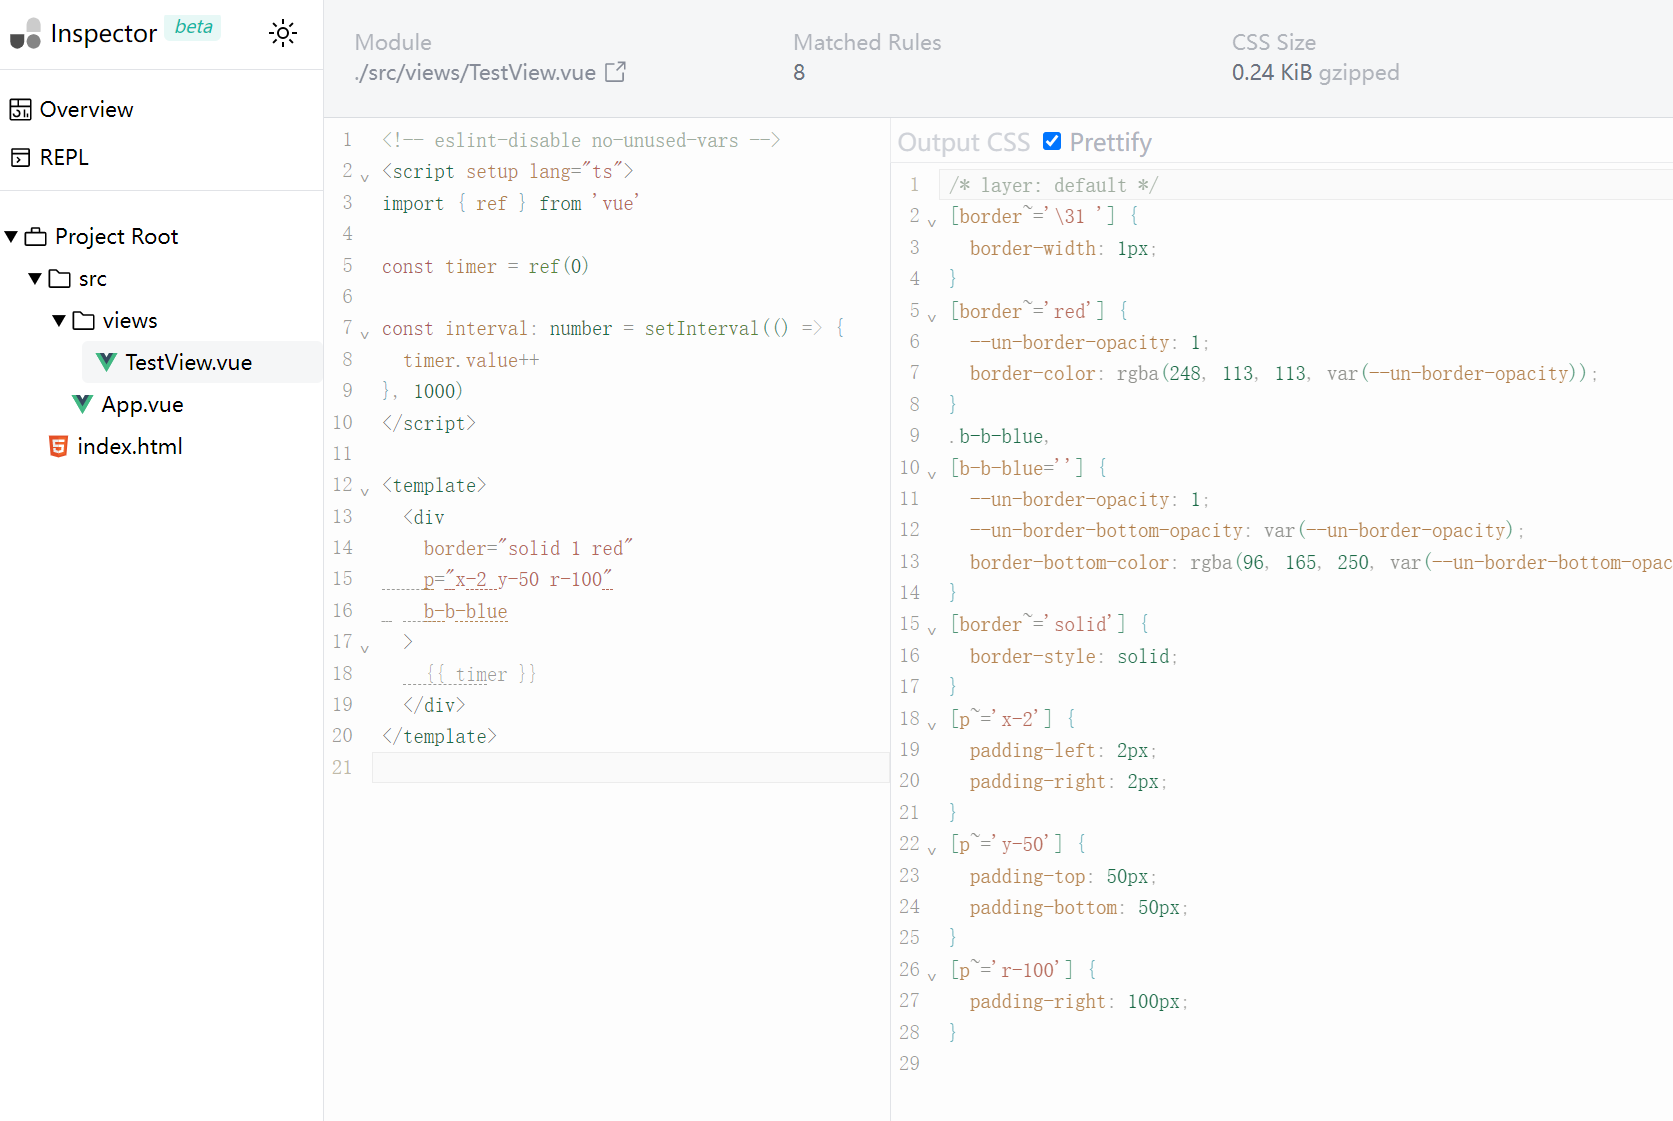Click the Output CSS heading
The image size is (1673, 1121).
964,142
